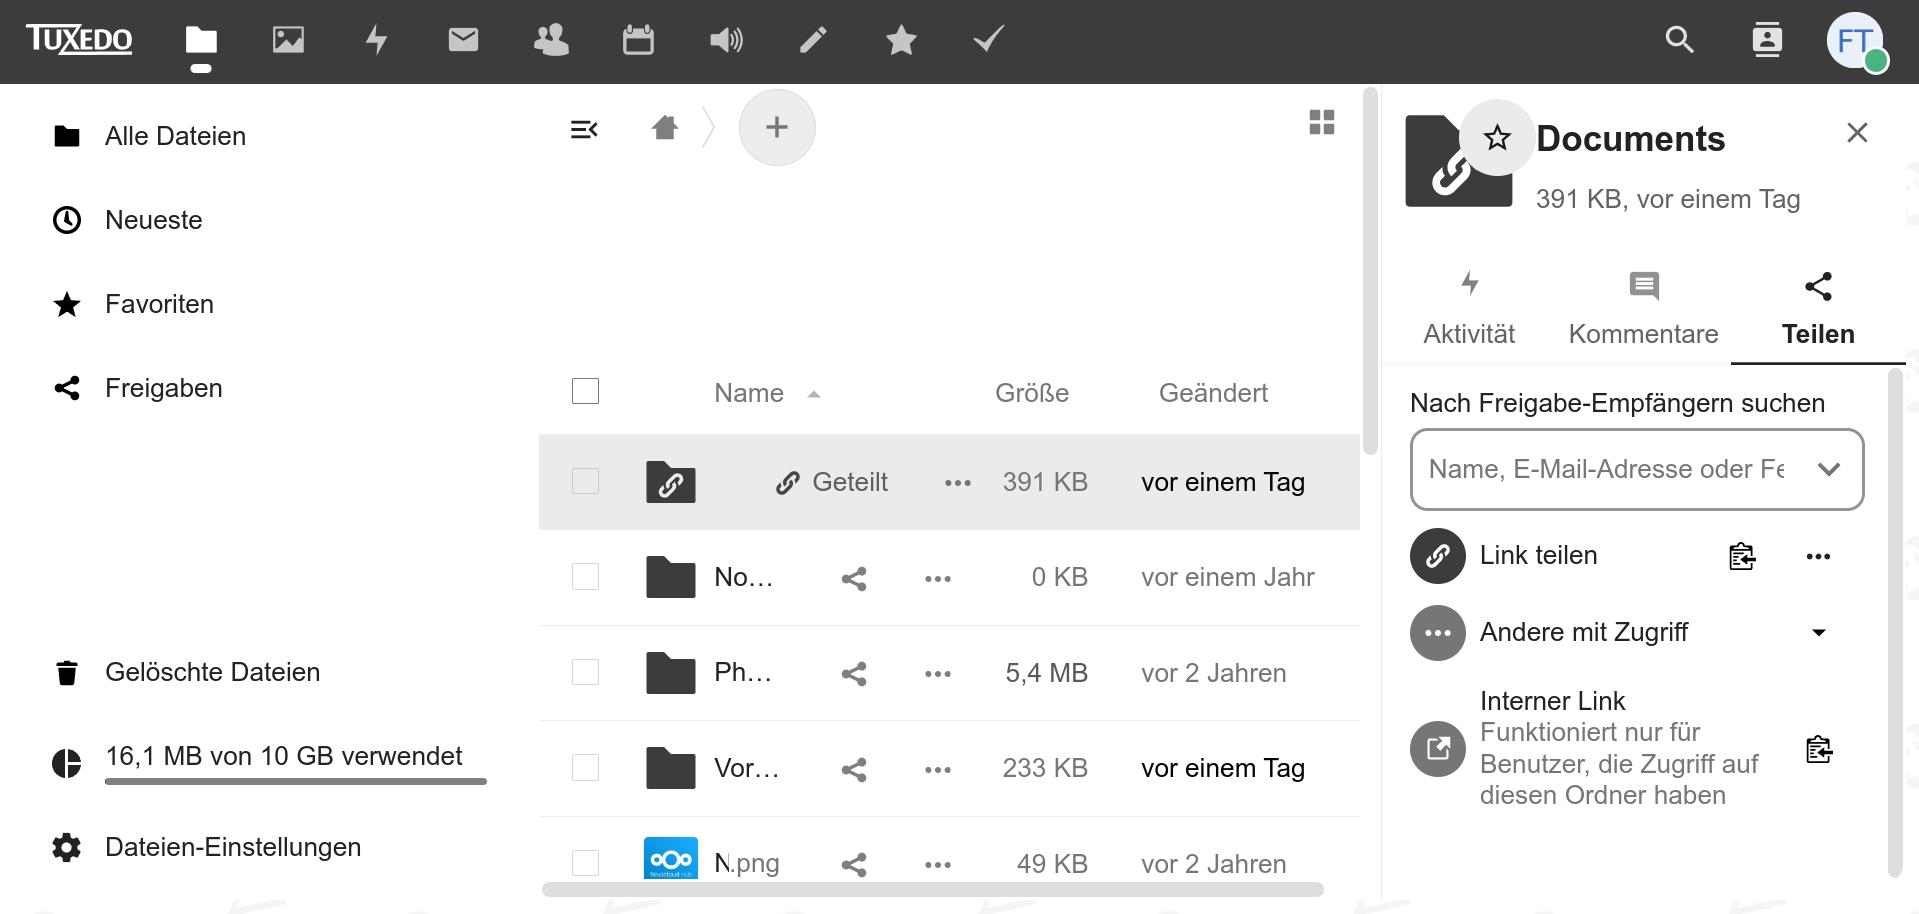Favorite the Documents folder star
The width and height of the screenshot is (1919, 914).
(1497, 137)
